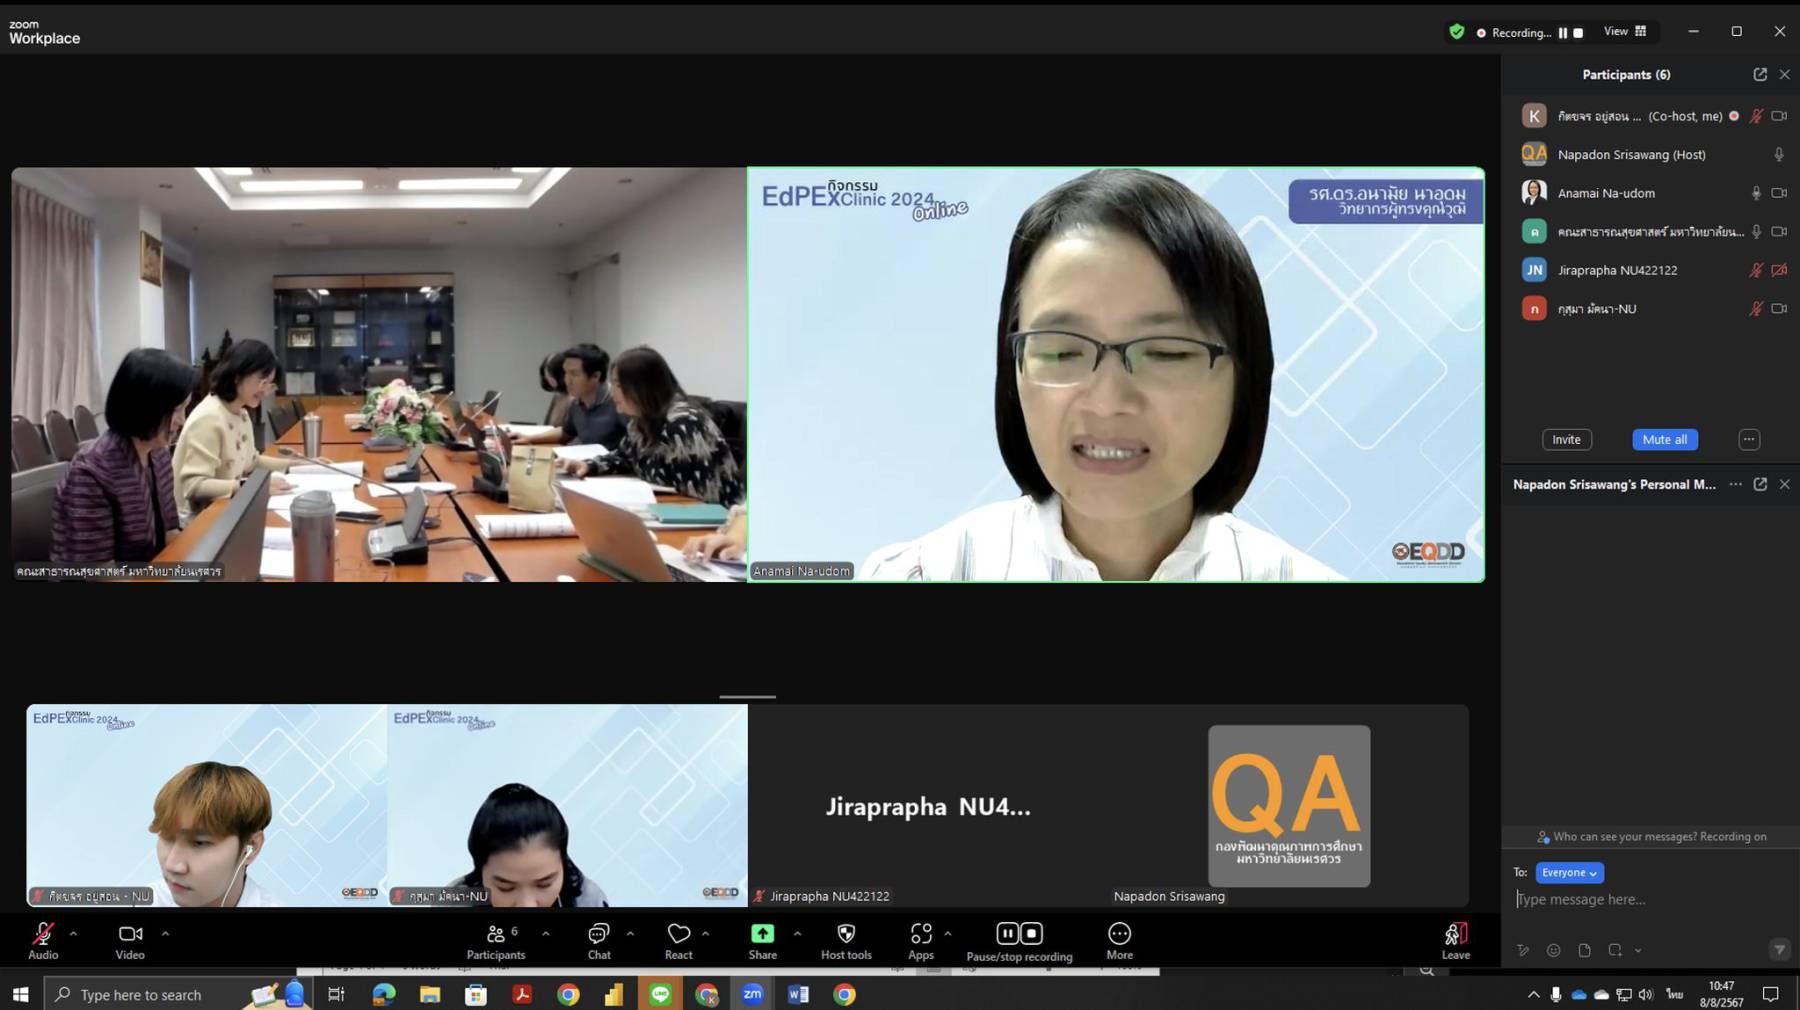Open Windows Start menu
This screenshot has width=1800, height=1010.
coord(20,994)
